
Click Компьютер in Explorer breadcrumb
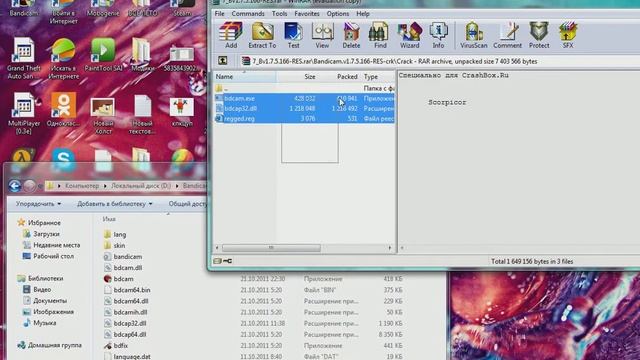pyautogui.click(x=82, y=186)
